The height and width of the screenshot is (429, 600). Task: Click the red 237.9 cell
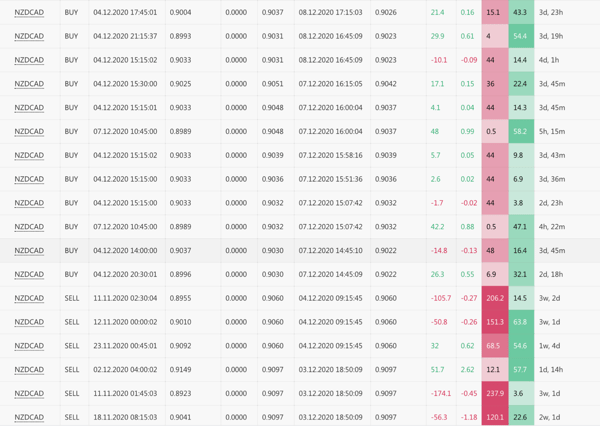pos(494,394)
